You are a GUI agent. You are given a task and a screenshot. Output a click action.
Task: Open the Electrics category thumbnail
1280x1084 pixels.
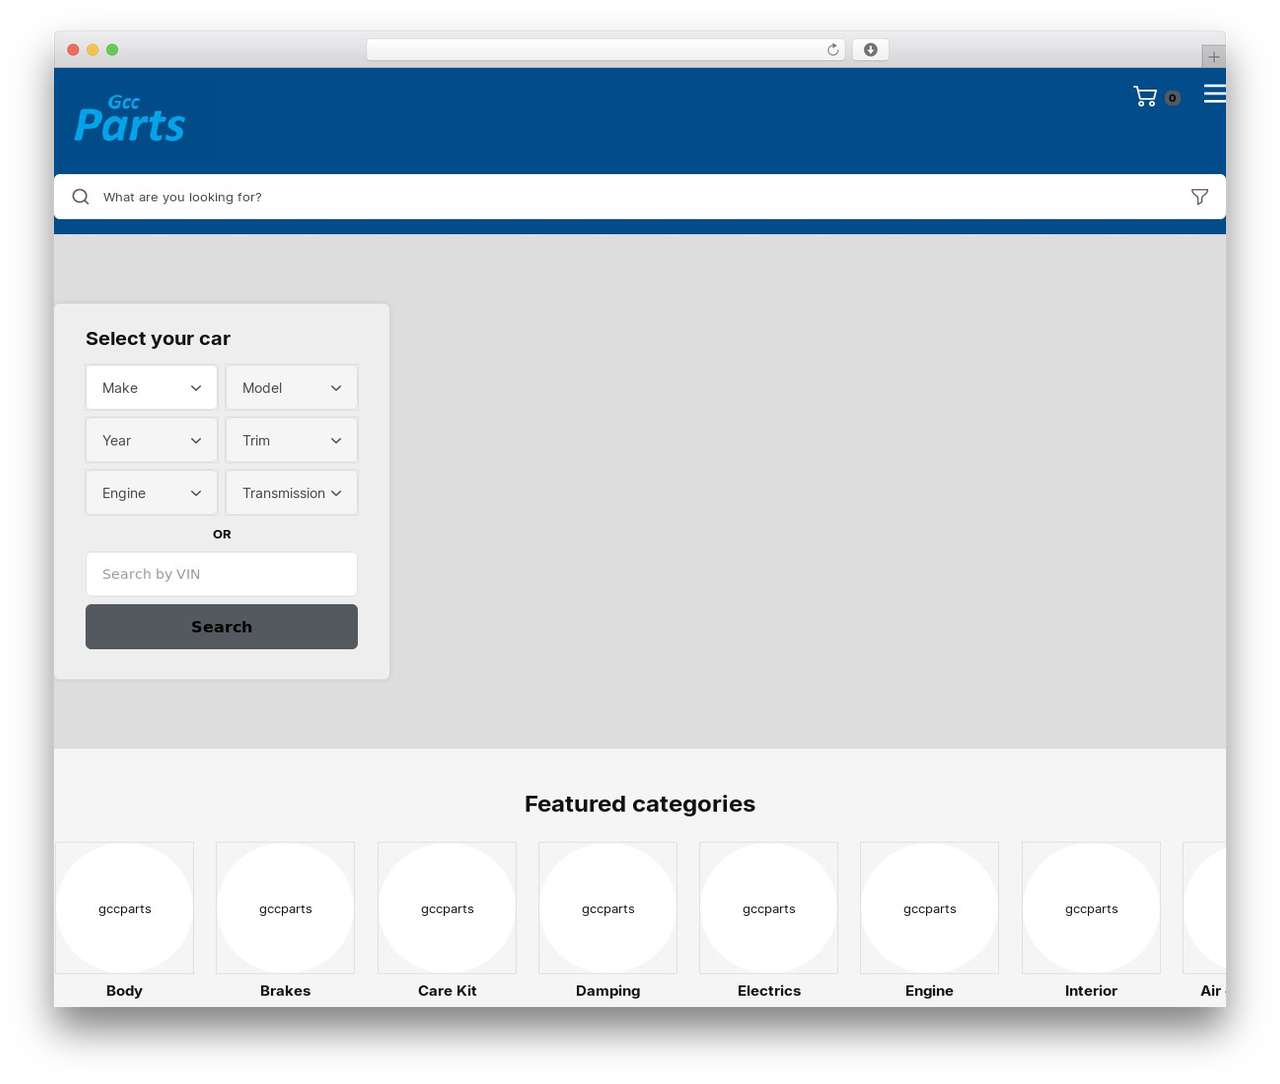point(769,908)
